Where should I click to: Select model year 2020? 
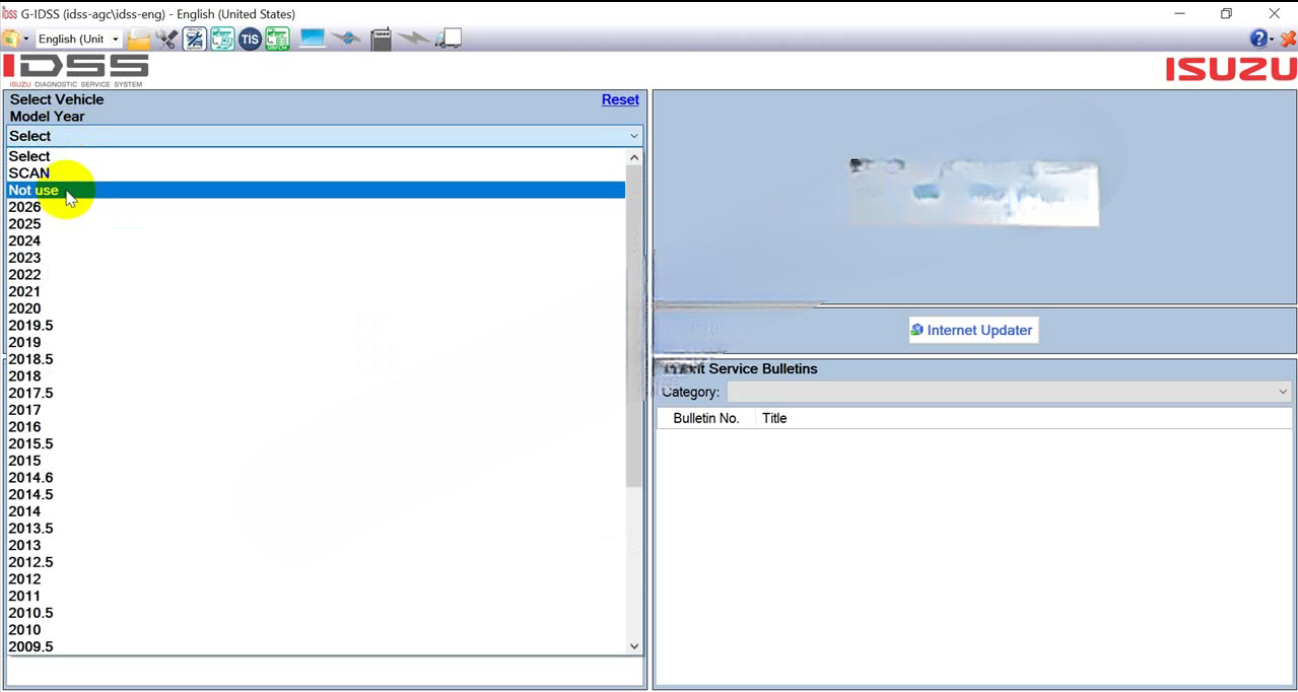[316, 309]
